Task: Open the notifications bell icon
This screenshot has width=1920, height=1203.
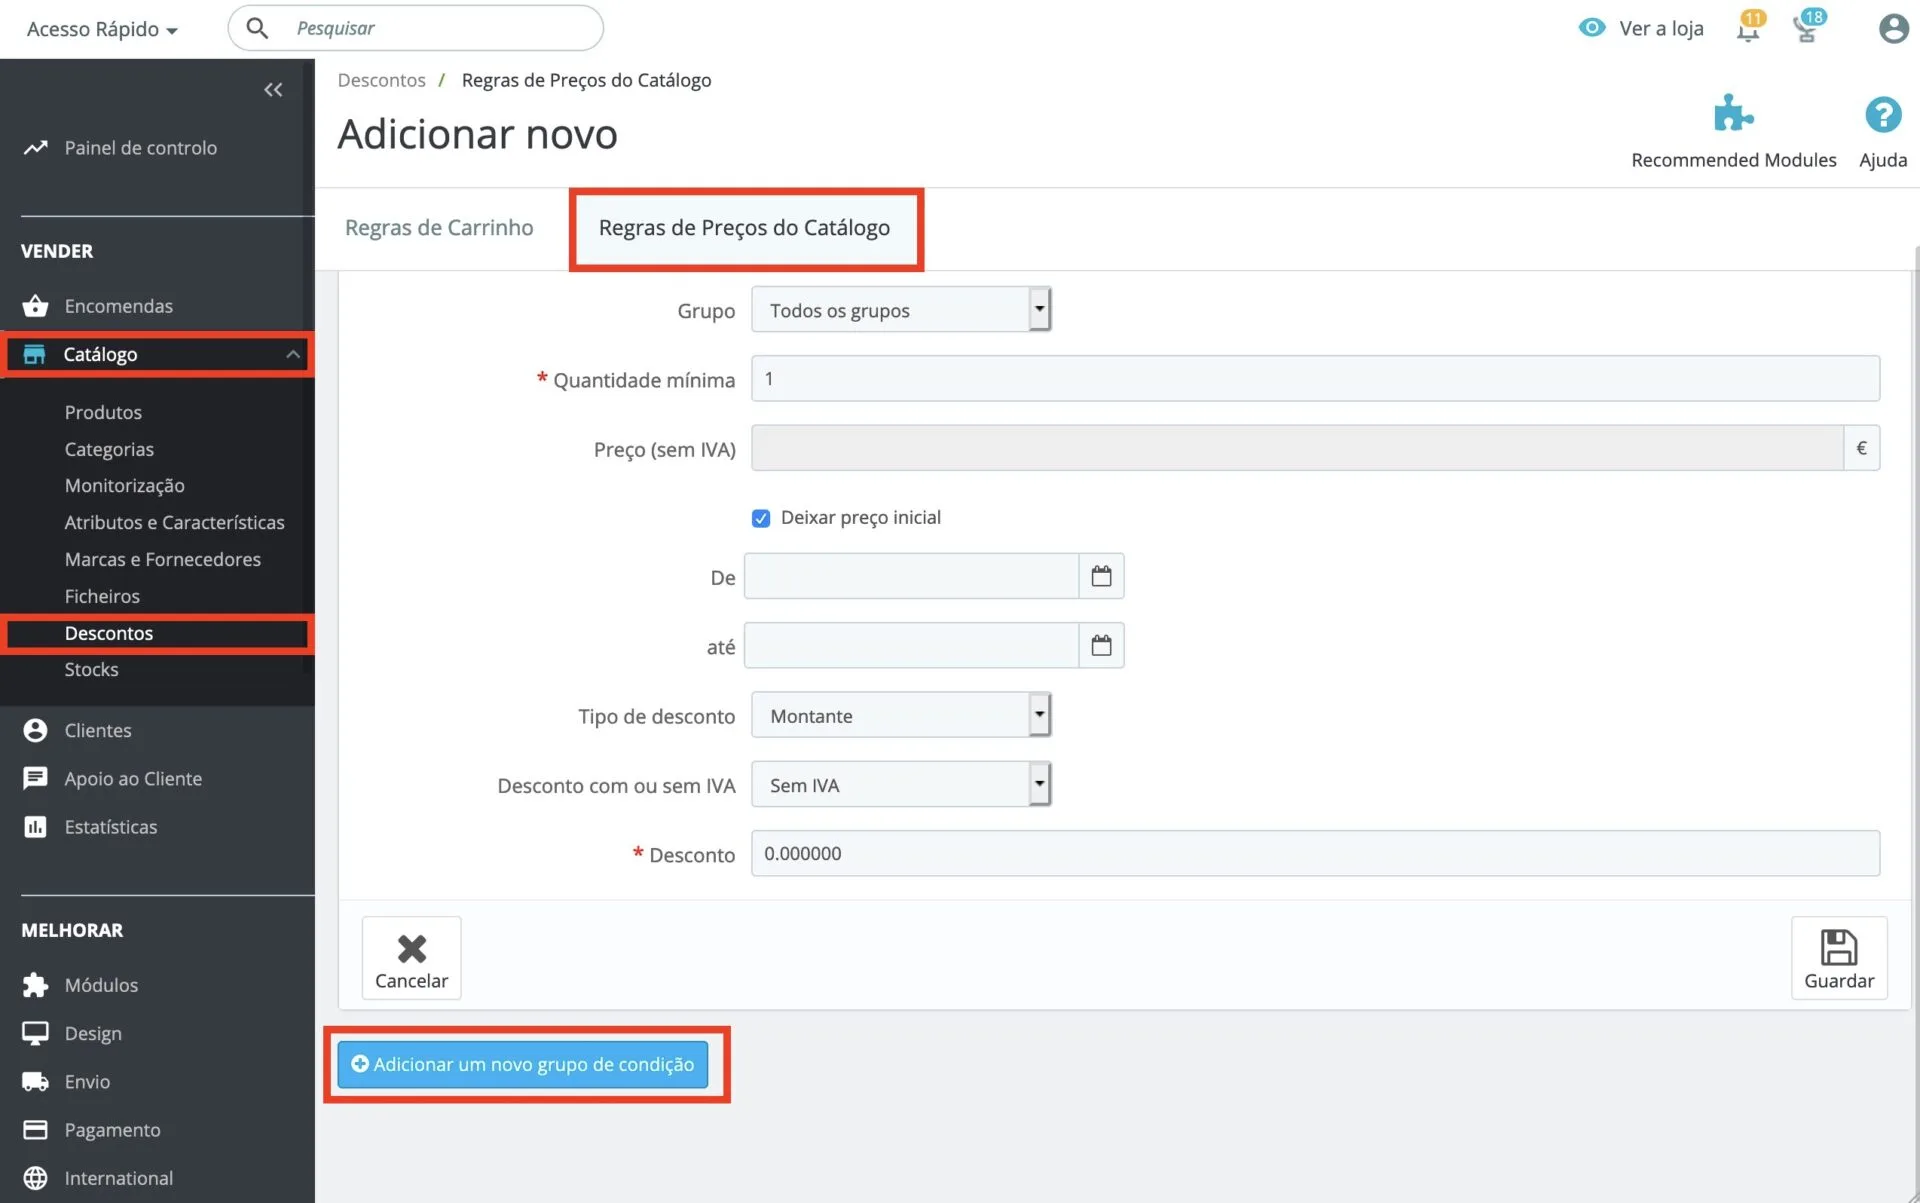Action: [1748, 29]
